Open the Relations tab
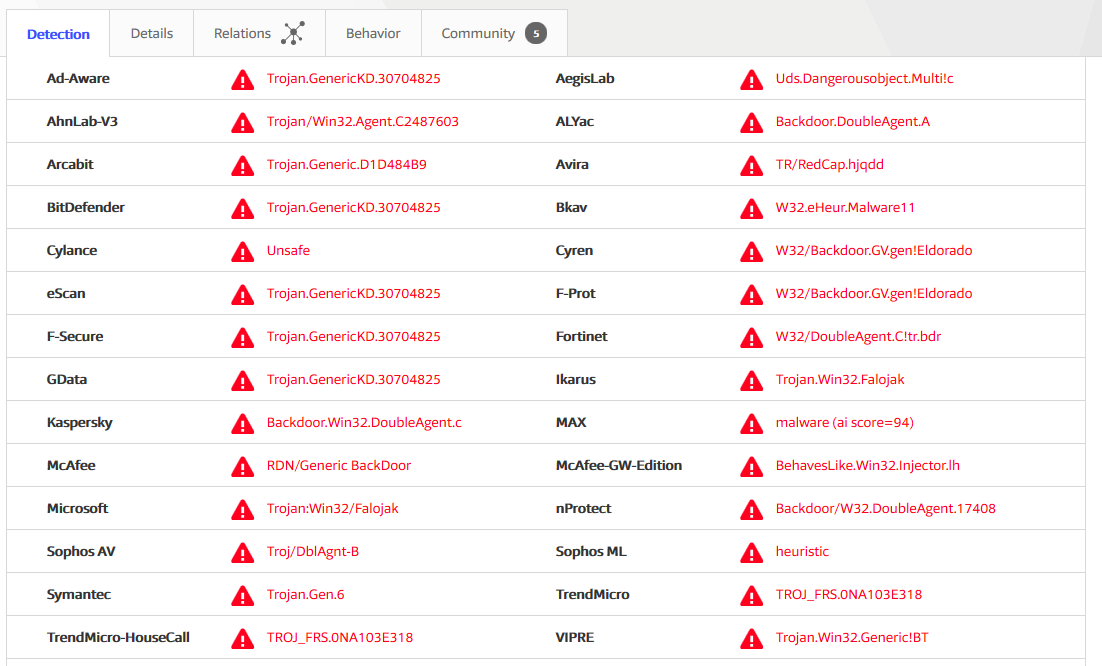Screen dimensions: 1102x666 pyautogui.click(x=243, y=33)
